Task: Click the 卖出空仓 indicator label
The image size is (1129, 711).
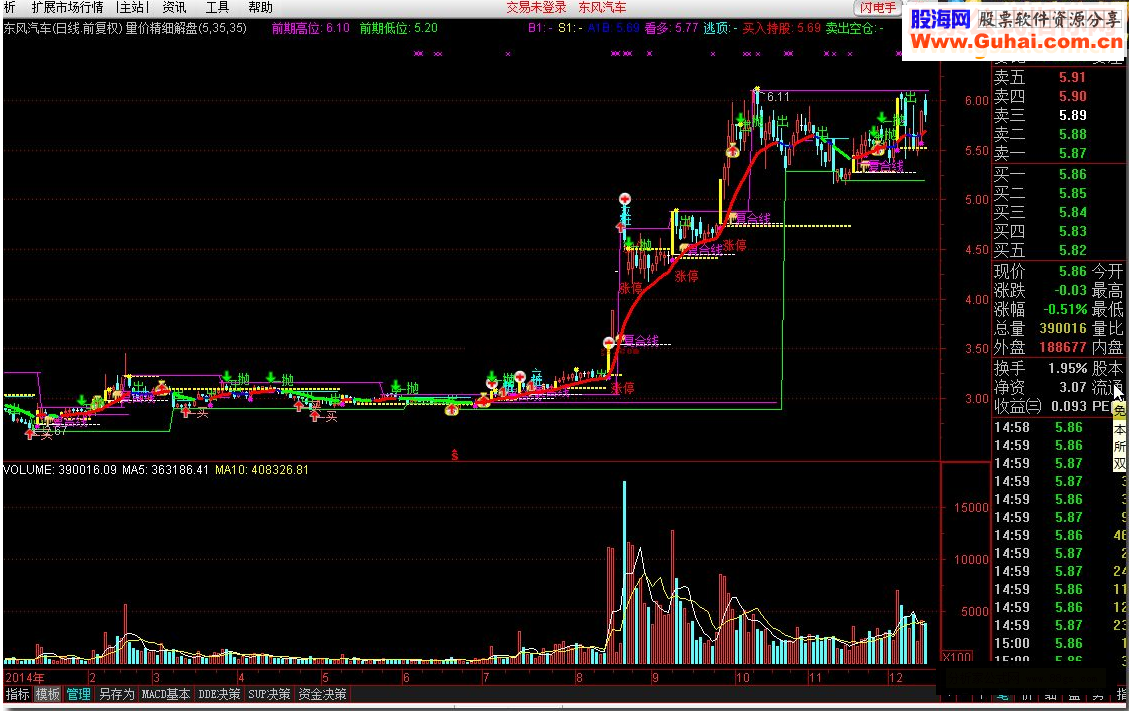Action: (x=854, y=28)
